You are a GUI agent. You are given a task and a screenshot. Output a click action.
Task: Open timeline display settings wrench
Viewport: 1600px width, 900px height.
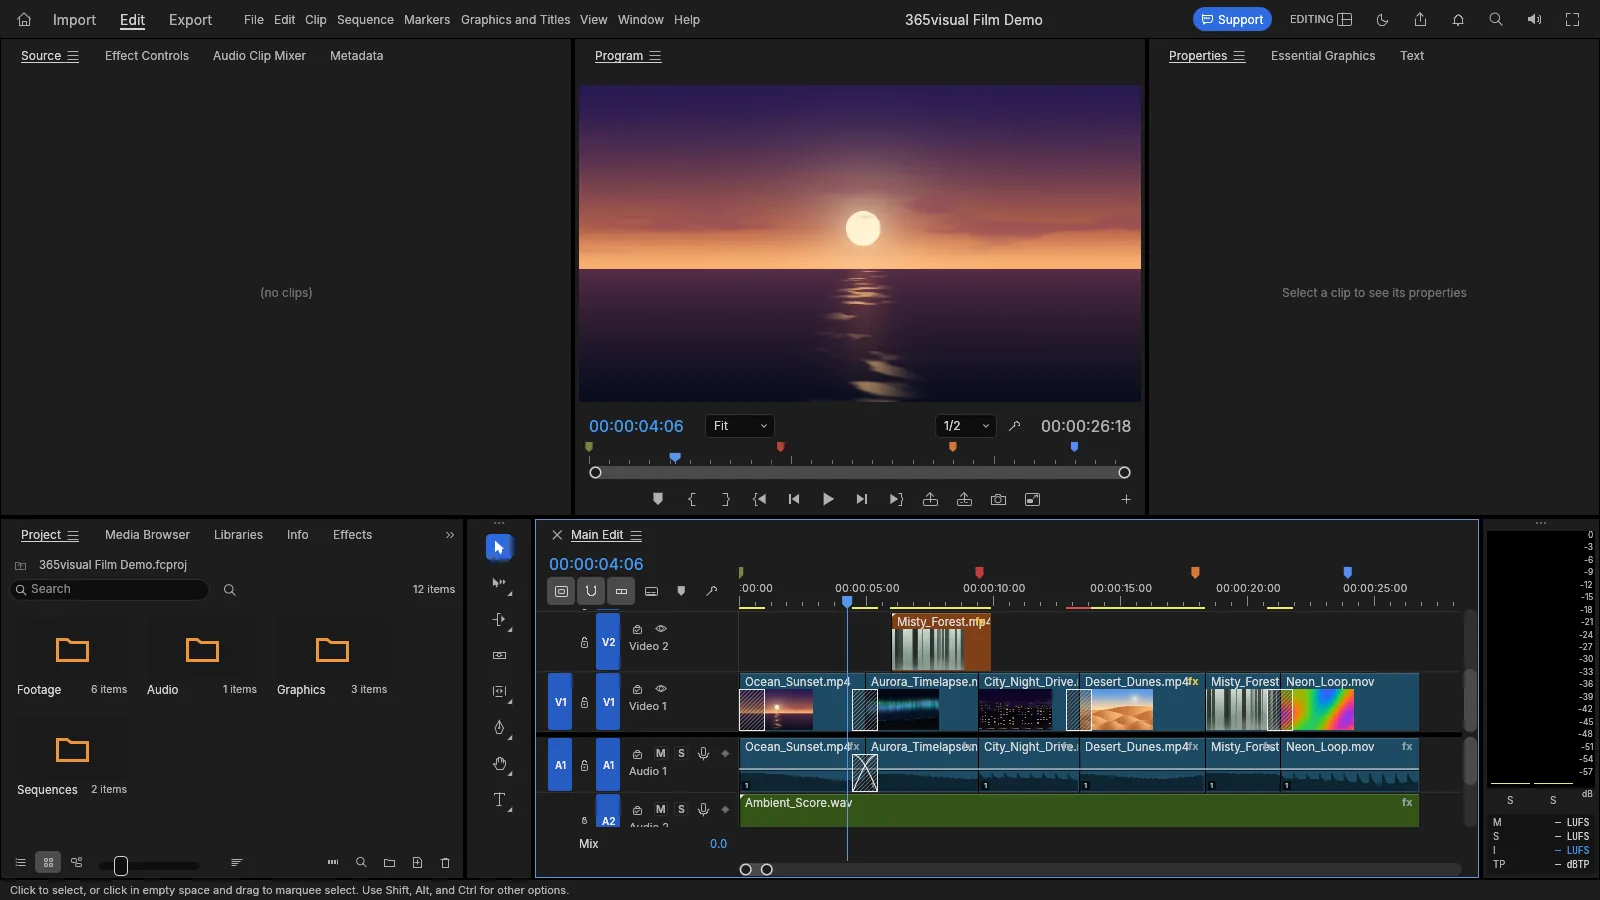pyautogui.click(x=712, y=591)
